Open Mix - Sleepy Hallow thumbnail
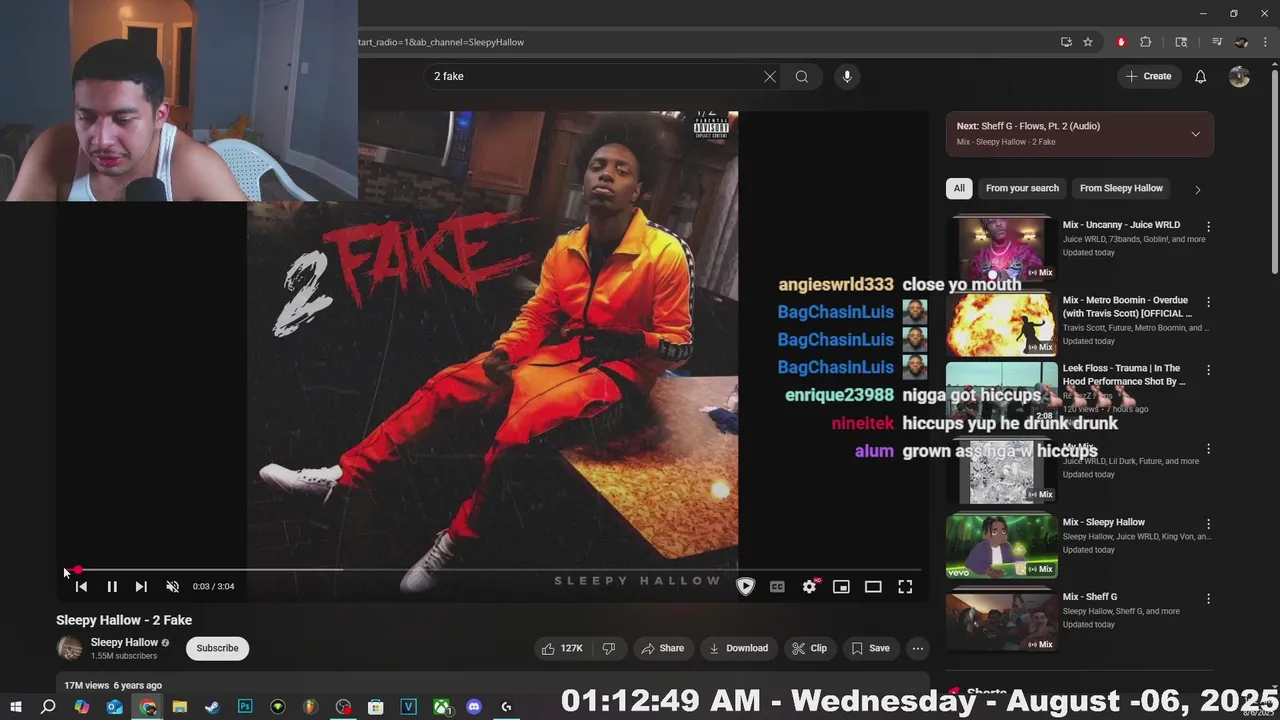1280x720 pixels. point(1001,546)
